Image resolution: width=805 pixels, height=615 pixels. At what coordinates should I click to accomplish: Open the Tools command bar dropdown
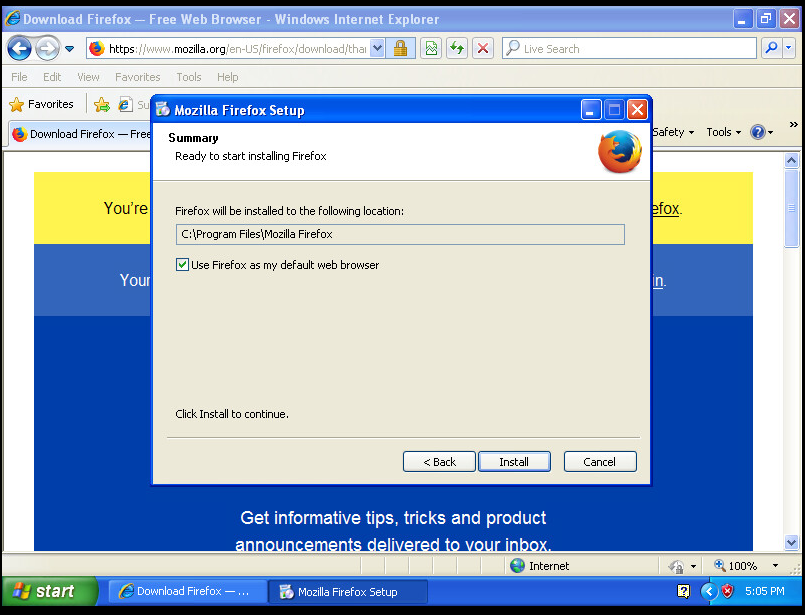coord(723,132)
